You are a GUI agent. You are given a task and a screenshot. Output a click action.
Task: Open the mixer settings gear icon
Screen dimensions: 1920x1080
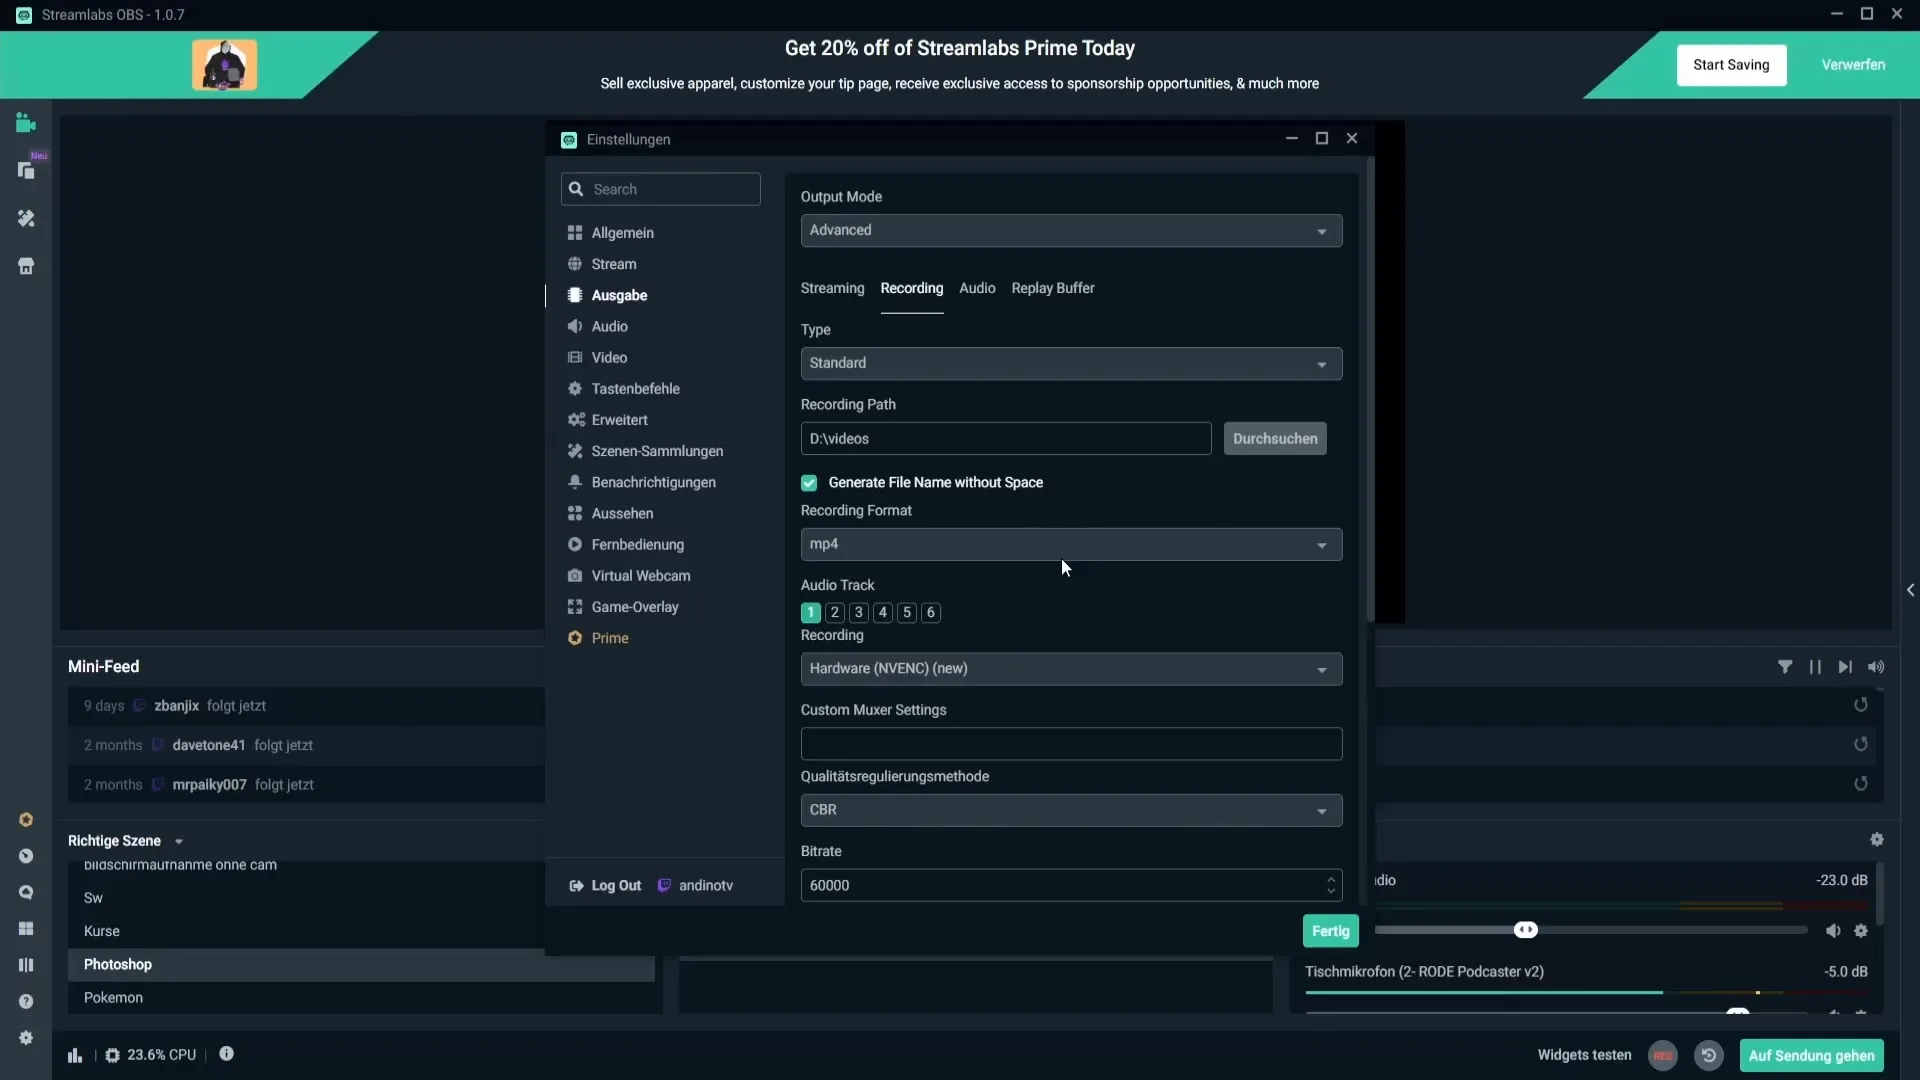(1877, 840)
